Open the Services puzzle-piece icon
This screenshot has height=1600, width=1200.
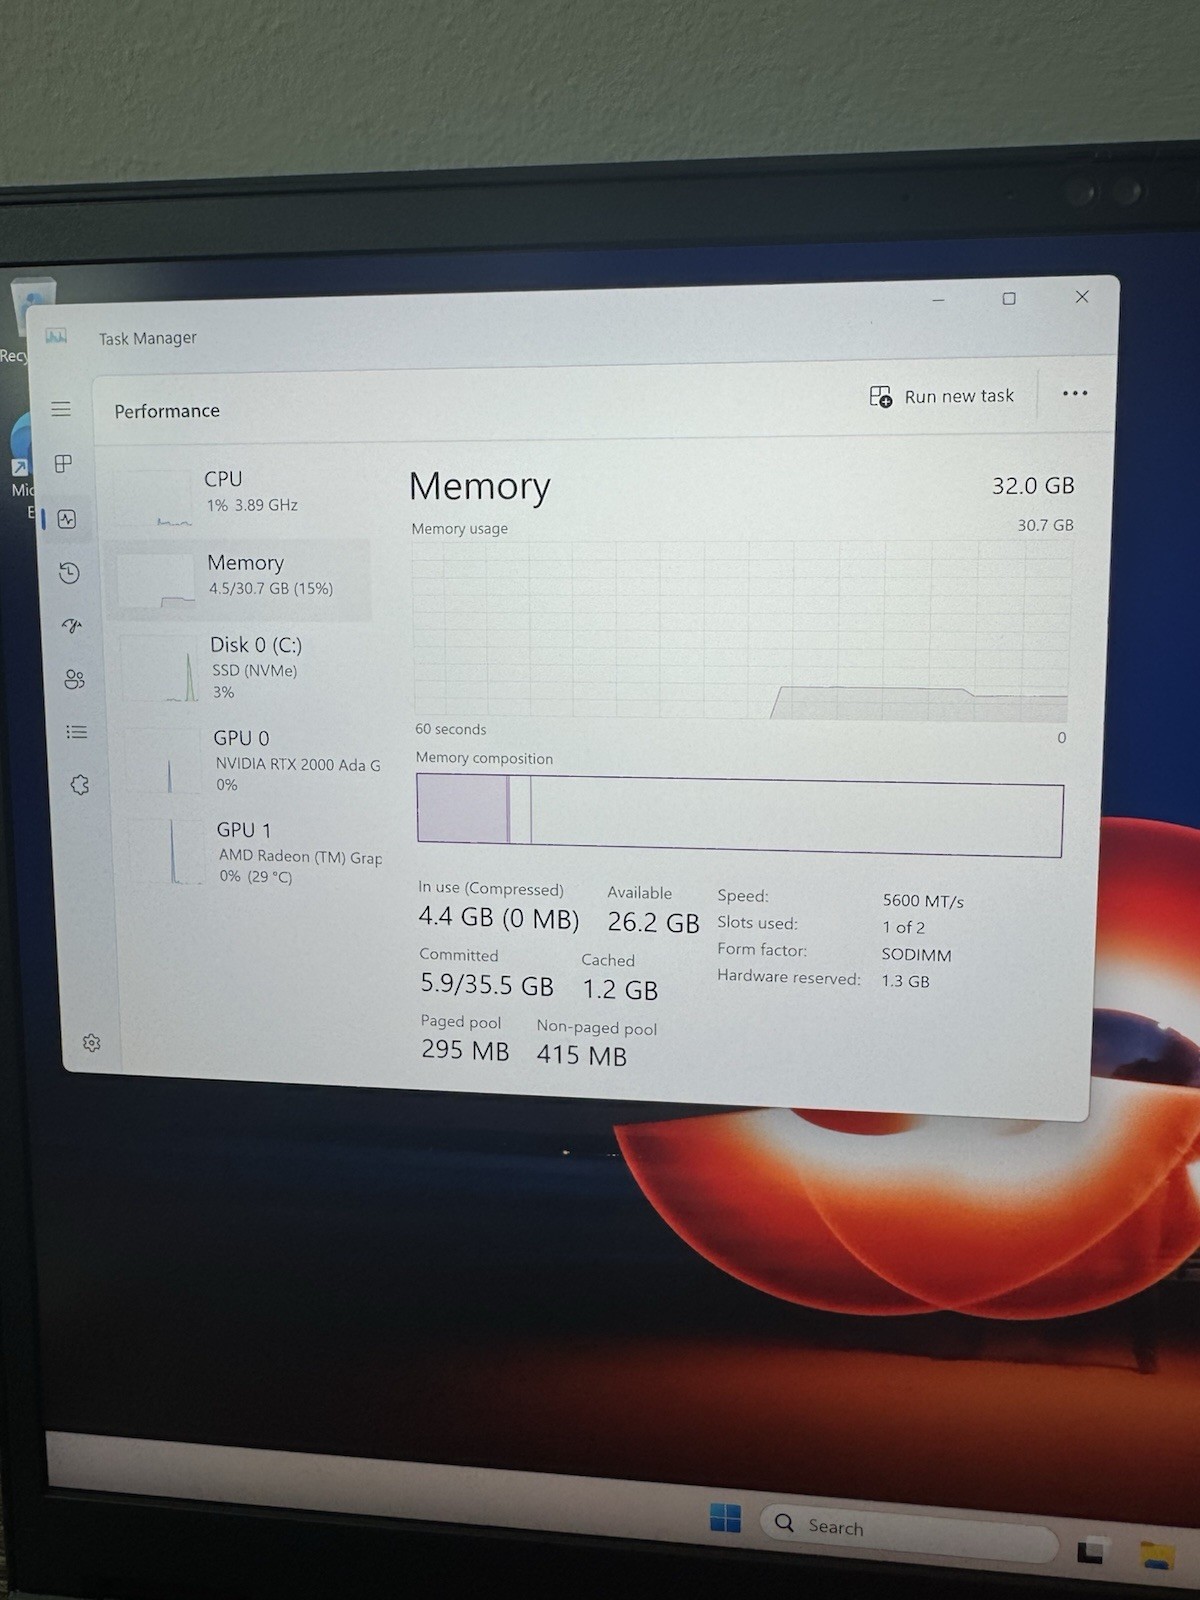coord(80,785)
